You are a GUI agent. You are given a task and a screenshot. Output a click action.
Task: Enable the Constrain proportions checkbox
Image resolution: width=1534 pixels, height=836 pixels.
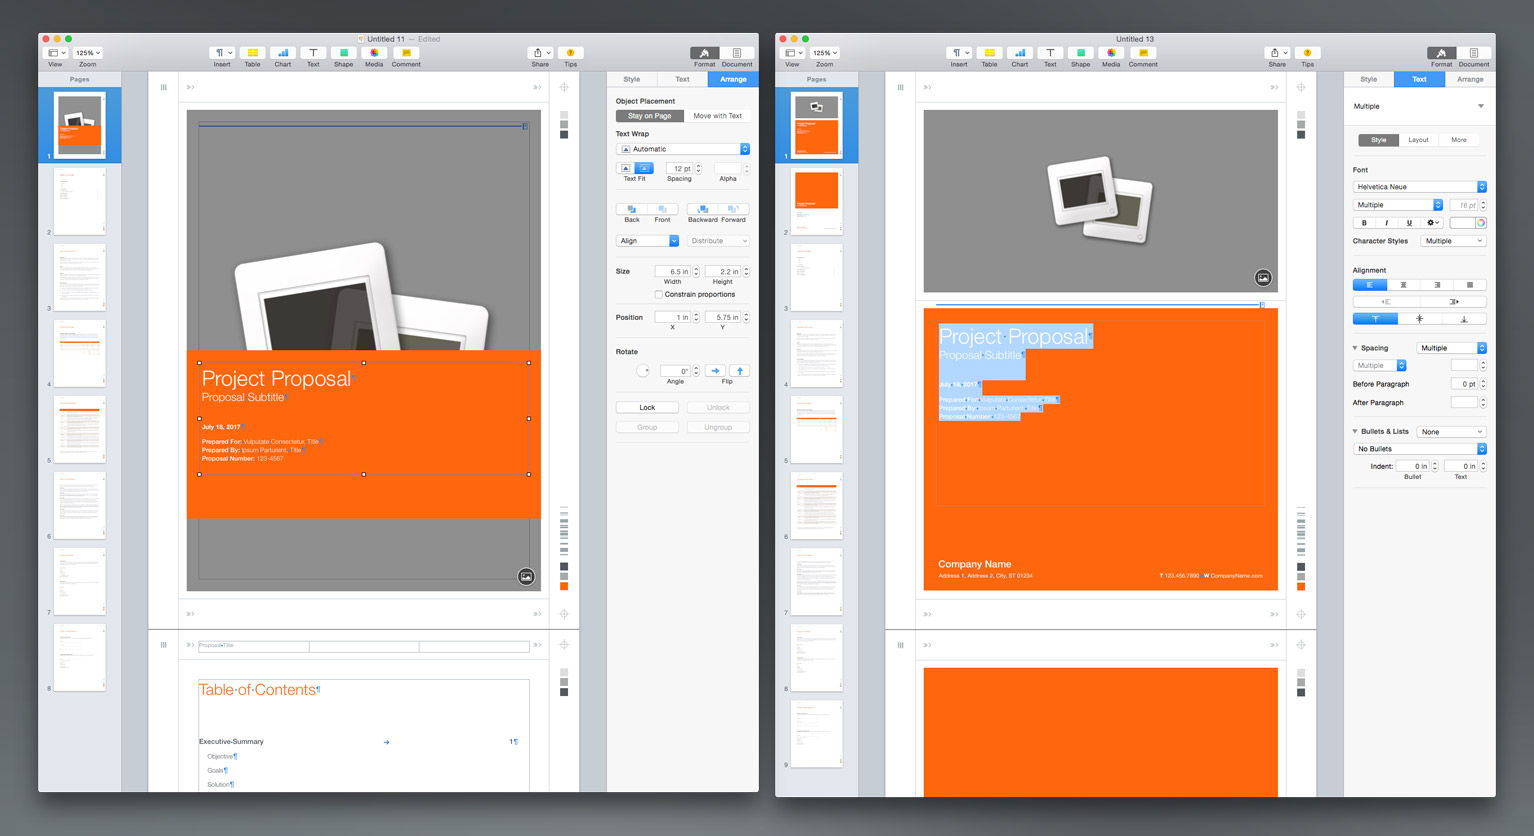tap(658, 295)
